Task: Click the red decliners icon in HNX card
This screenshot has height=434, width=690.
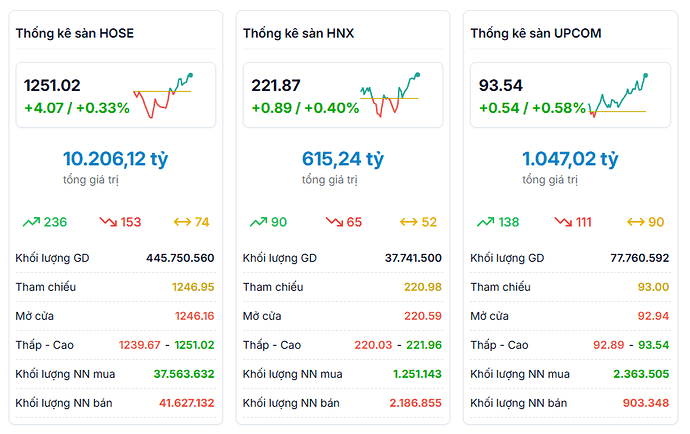Action: [x=336, y=222]
